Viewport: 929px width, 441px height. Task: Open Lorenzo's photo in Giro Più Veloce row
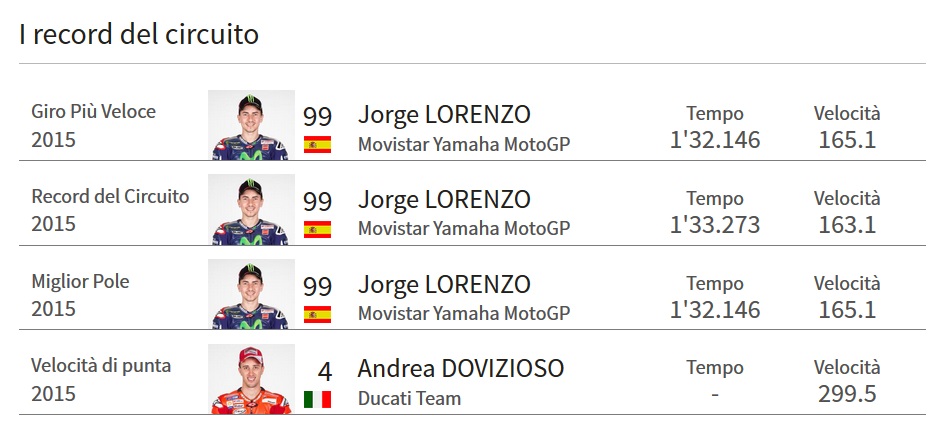(x=251, y=125)
